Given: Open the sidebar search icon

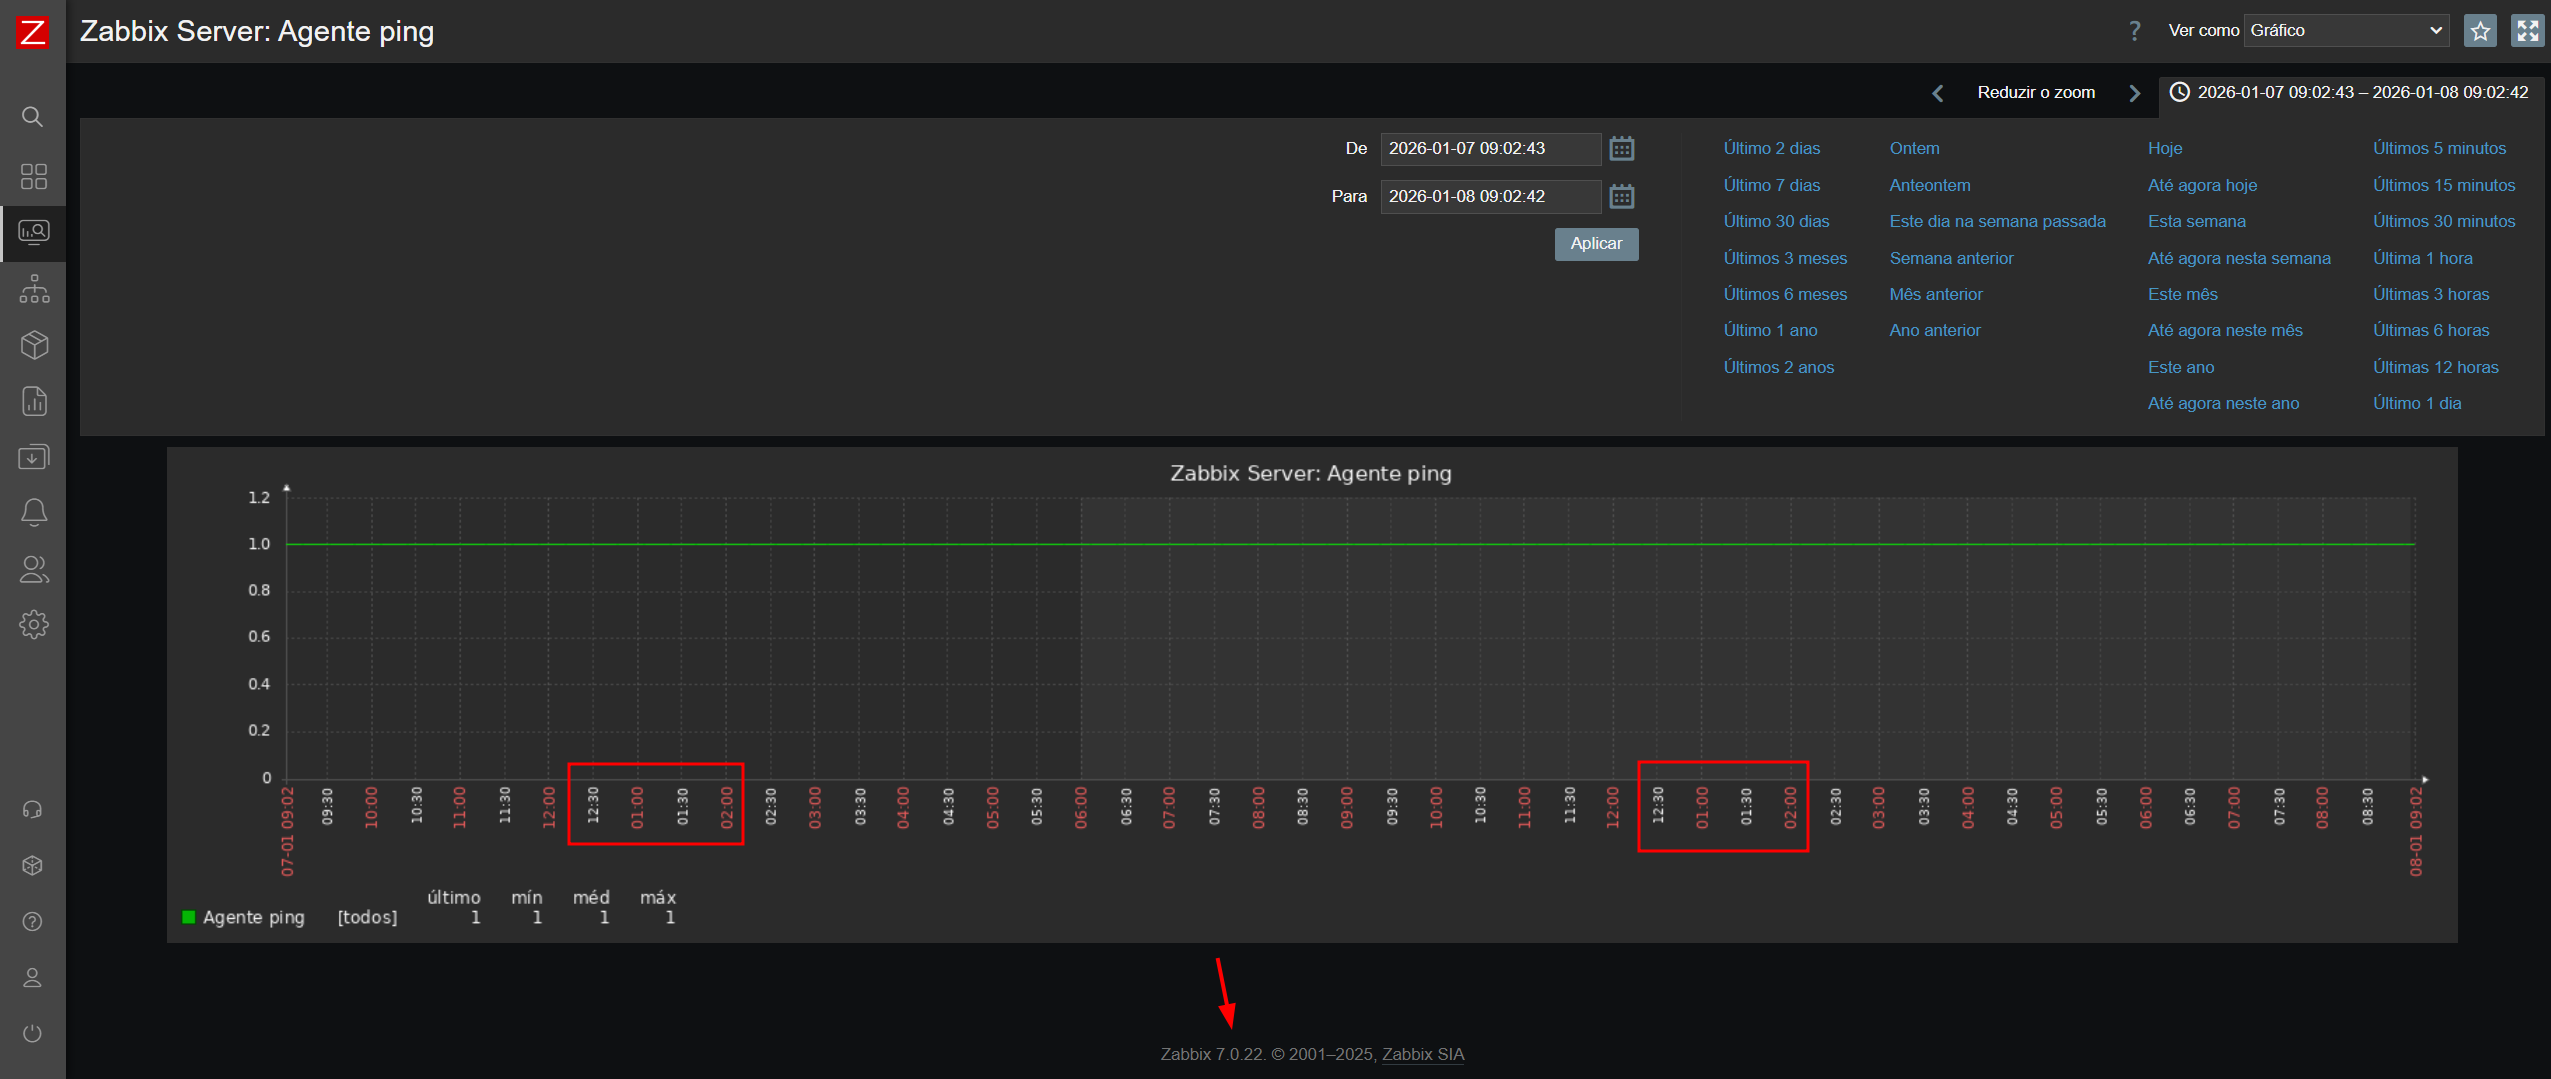Looking at the screenshot, I should [33, 117].
